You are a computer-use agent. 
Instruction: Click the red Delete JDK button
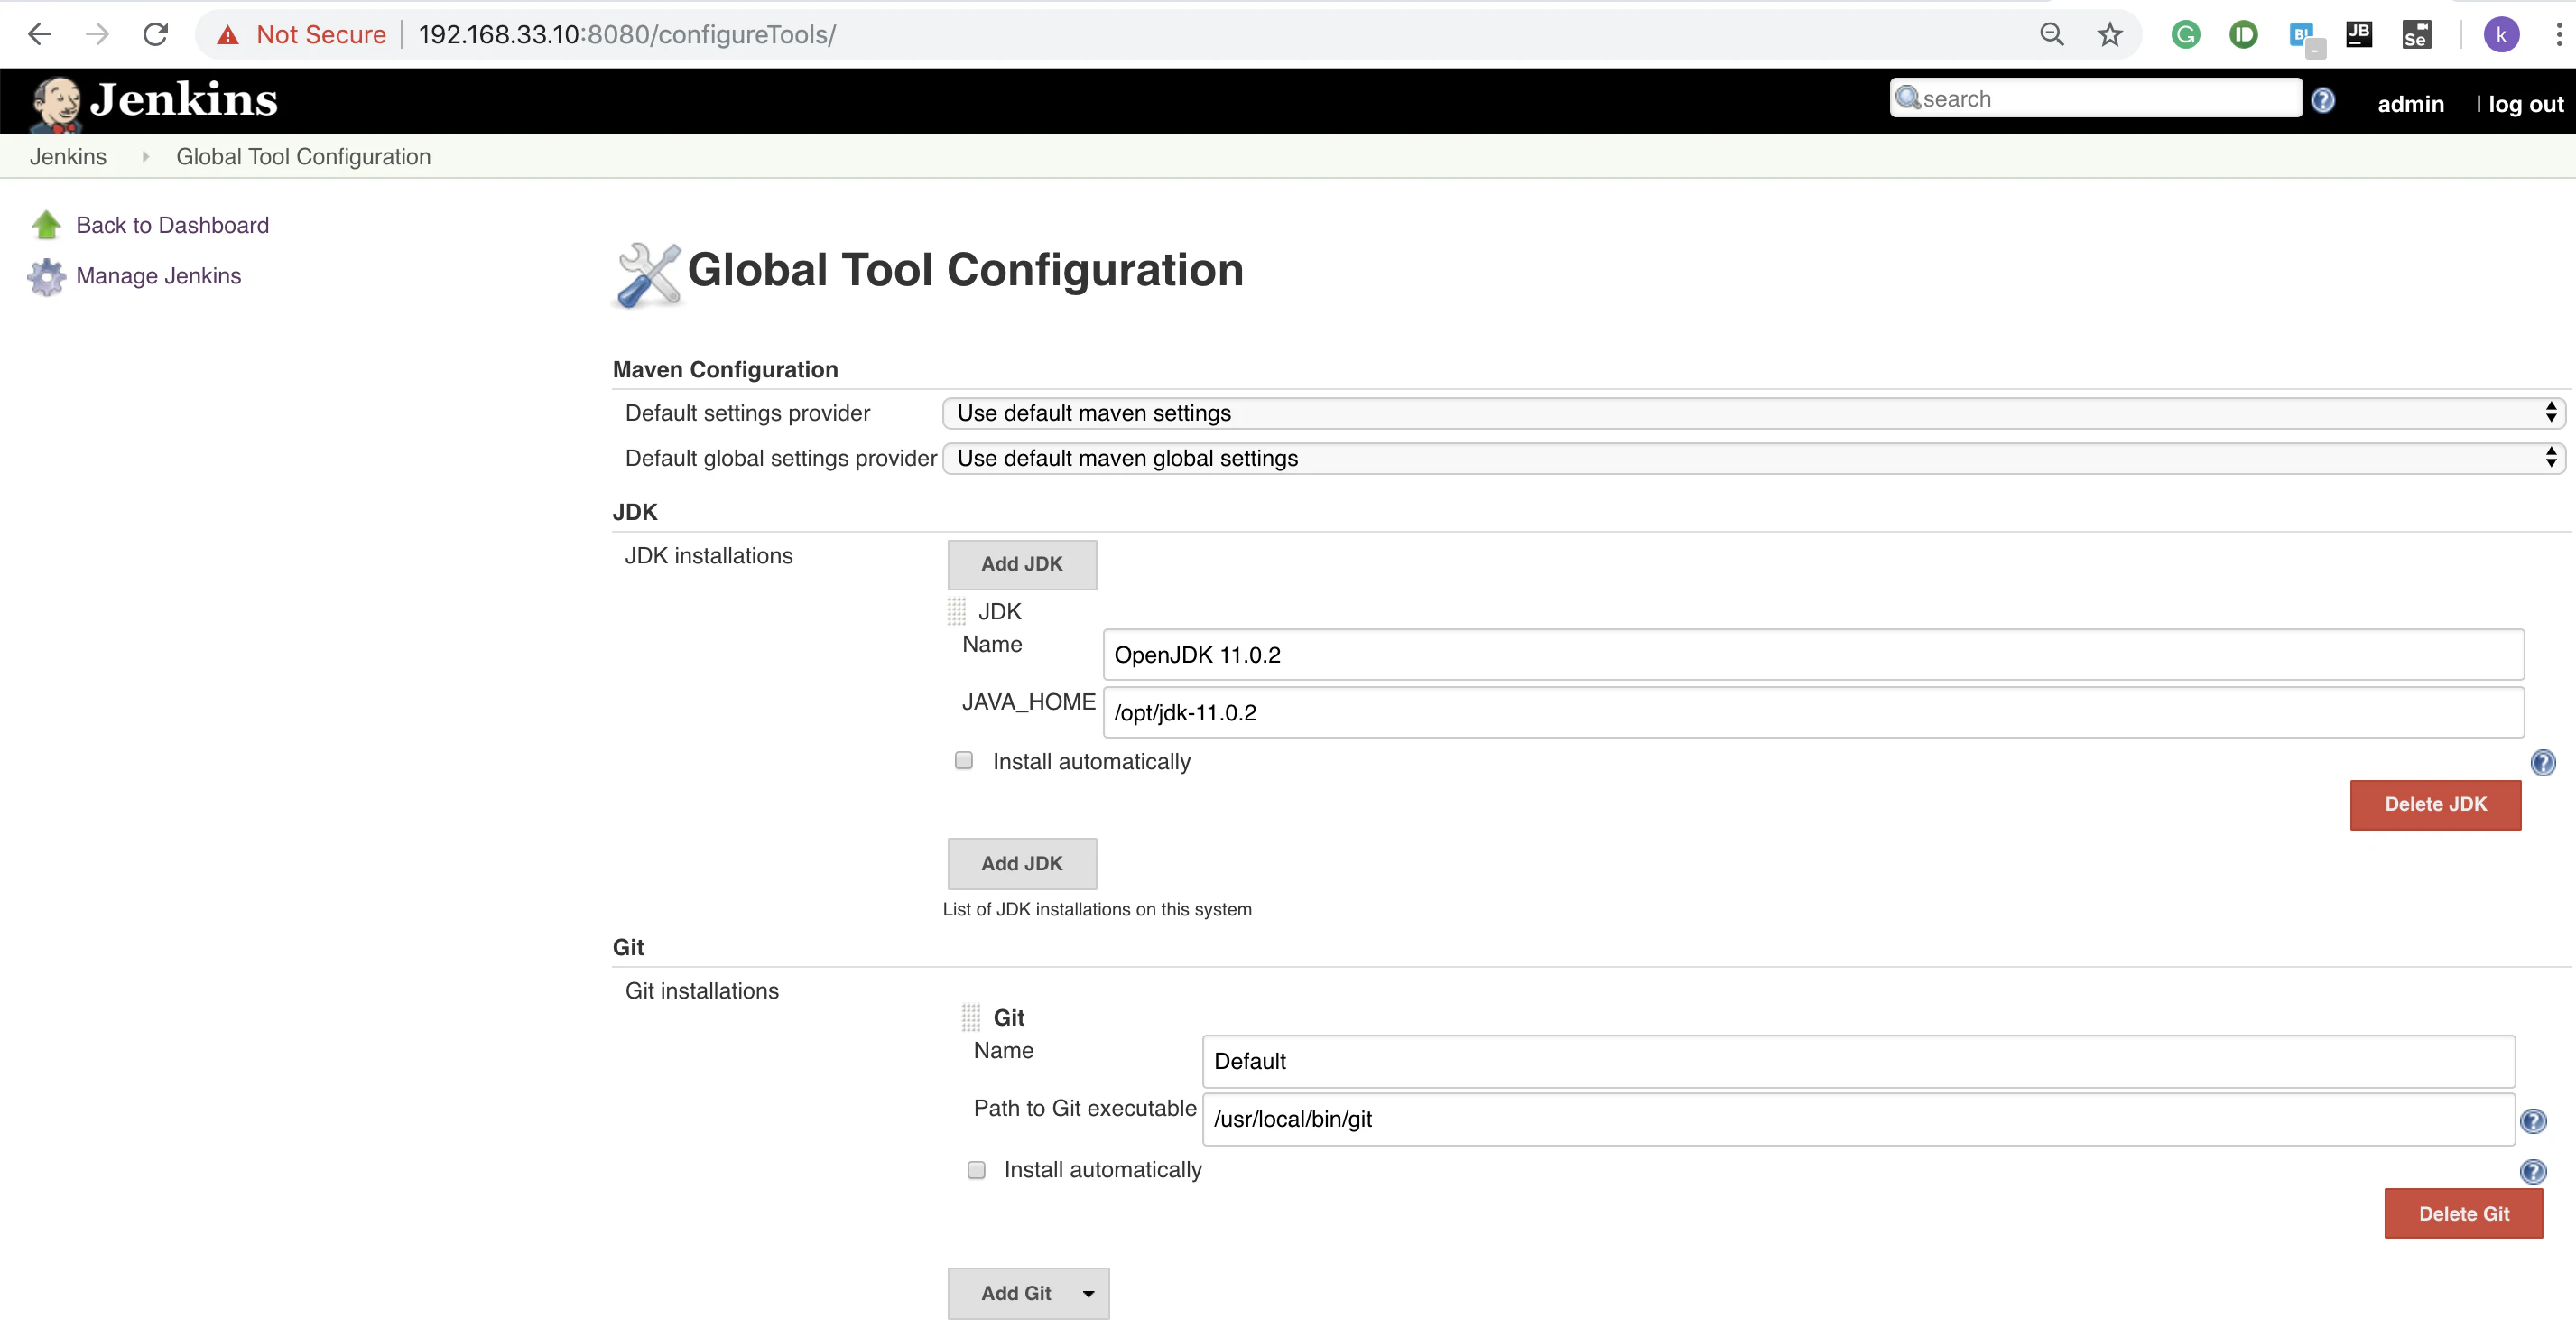click(x=2435, y=805)
